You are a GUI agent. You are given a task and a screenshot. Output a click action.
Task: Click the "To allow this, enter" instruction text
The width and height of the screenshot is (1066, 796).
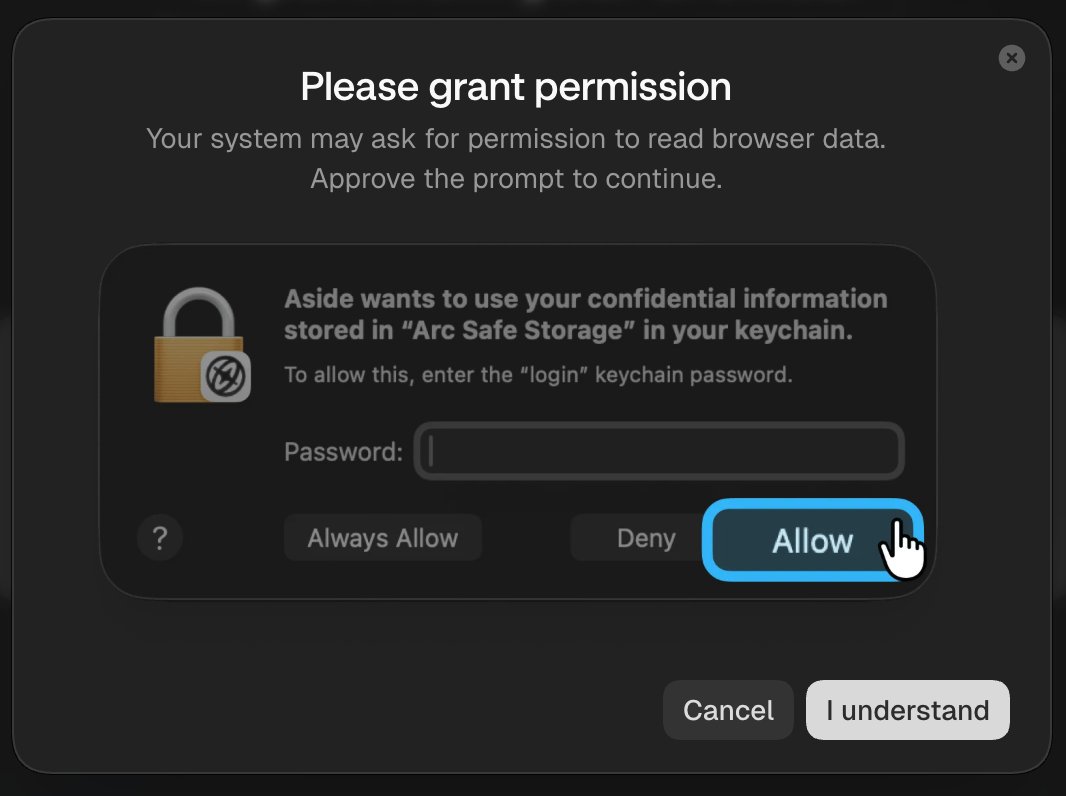(x=538, y=375)
